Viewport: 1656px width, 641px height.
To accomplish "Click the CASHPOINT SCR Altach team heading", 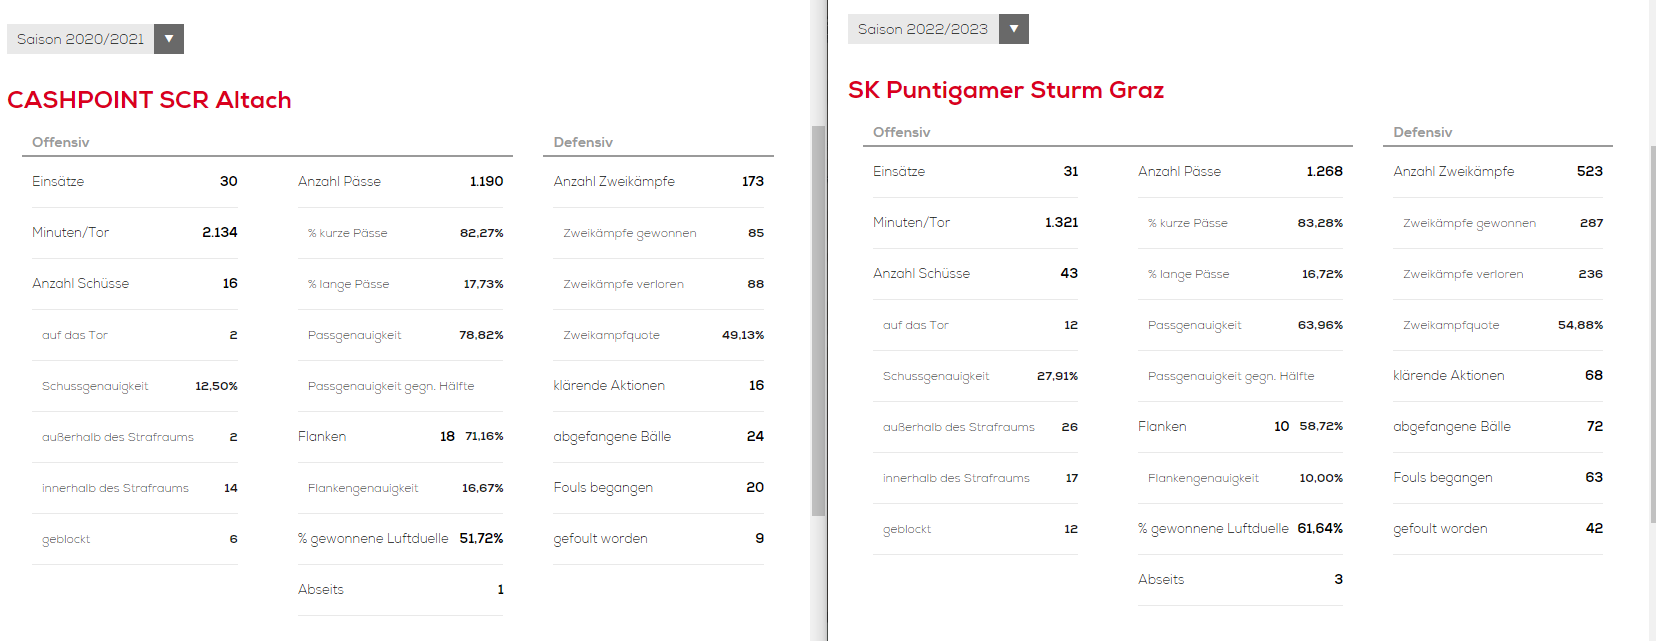I will (149, 100).
